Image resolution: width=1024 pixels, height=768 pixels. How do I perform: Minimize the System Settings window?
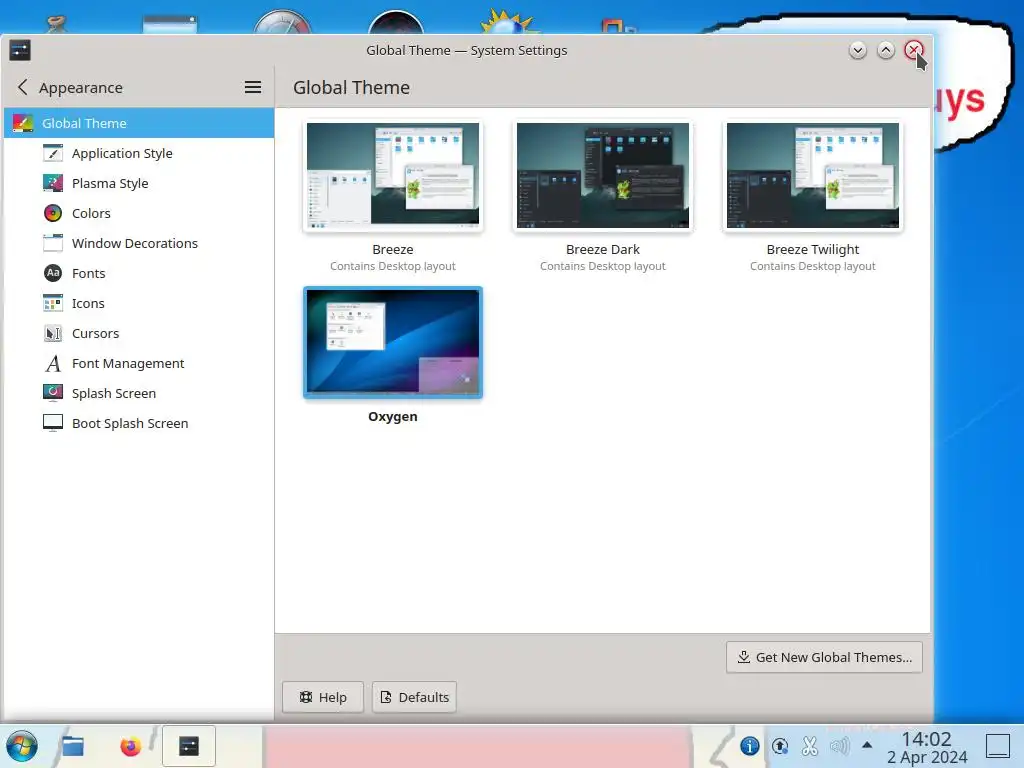pyautogui.click(x=857, y=50)
